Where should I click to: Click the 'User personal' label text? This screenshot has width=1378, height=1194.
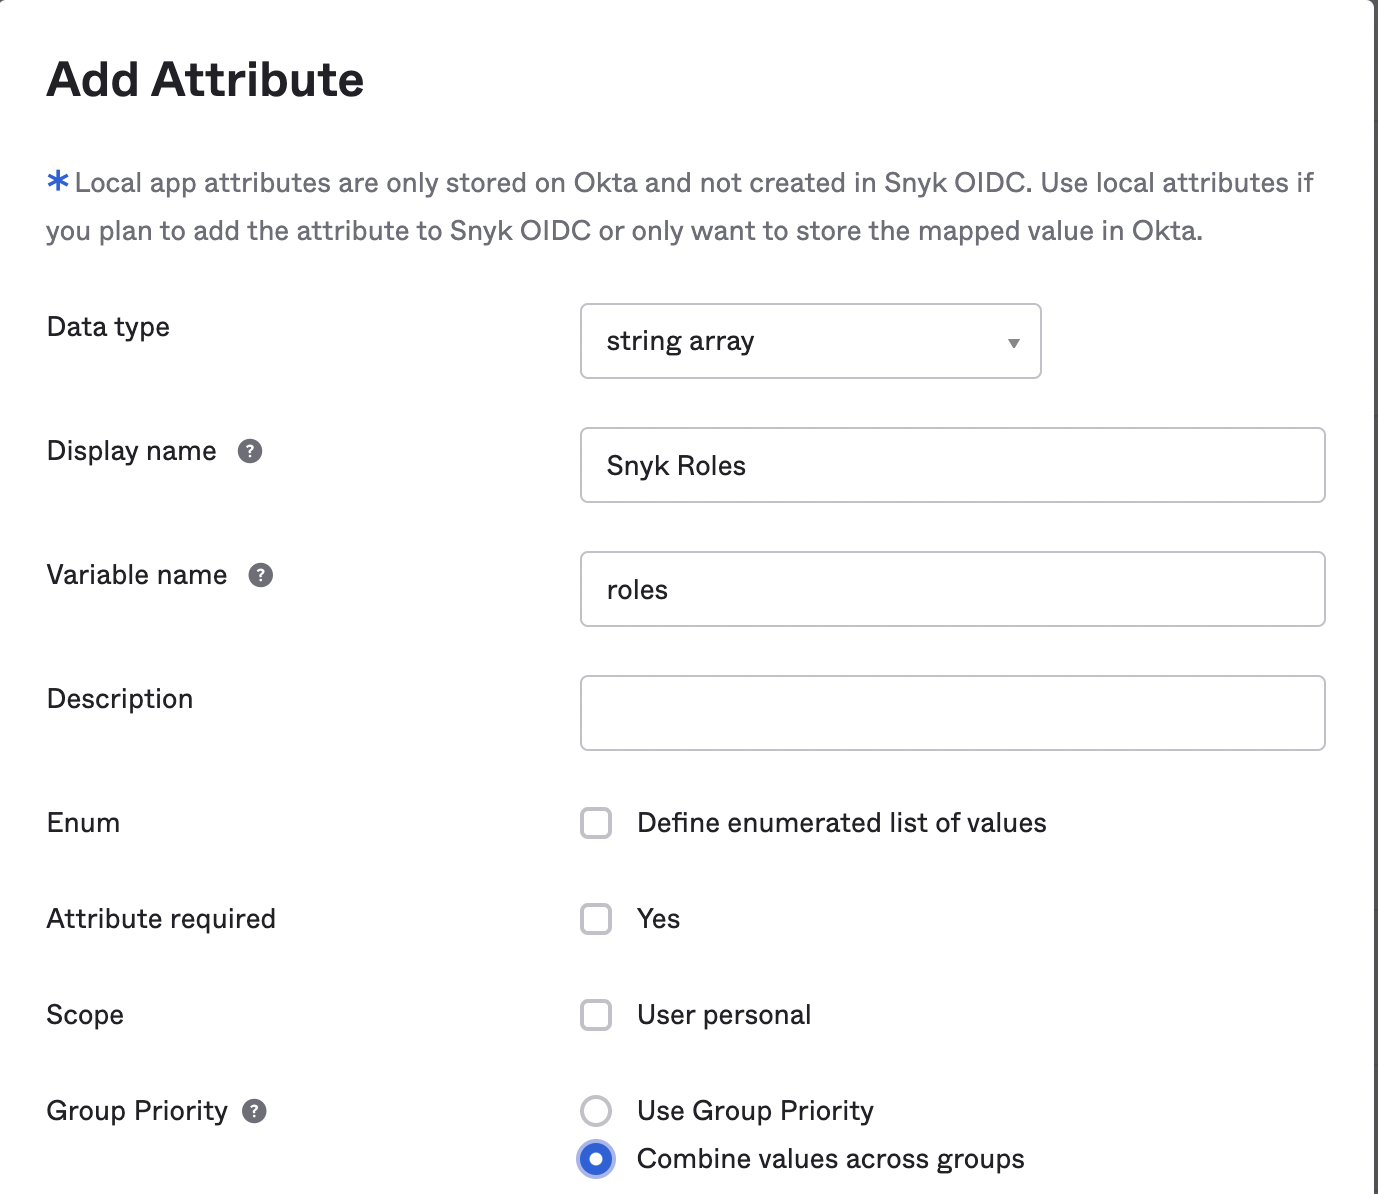pyautogui.click(x=724, y=1015)
